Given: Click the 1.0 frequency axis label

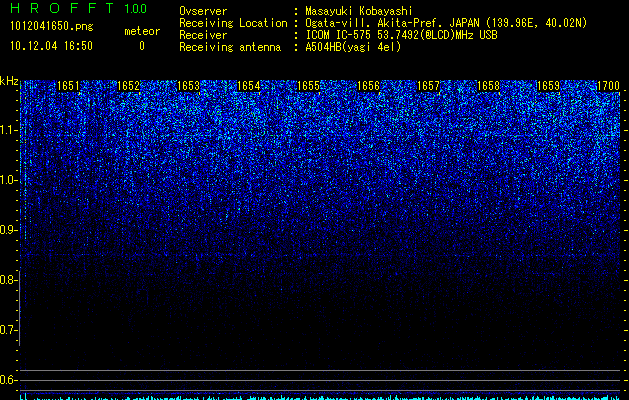Looking at the screenshot, I should pos(8,180).
